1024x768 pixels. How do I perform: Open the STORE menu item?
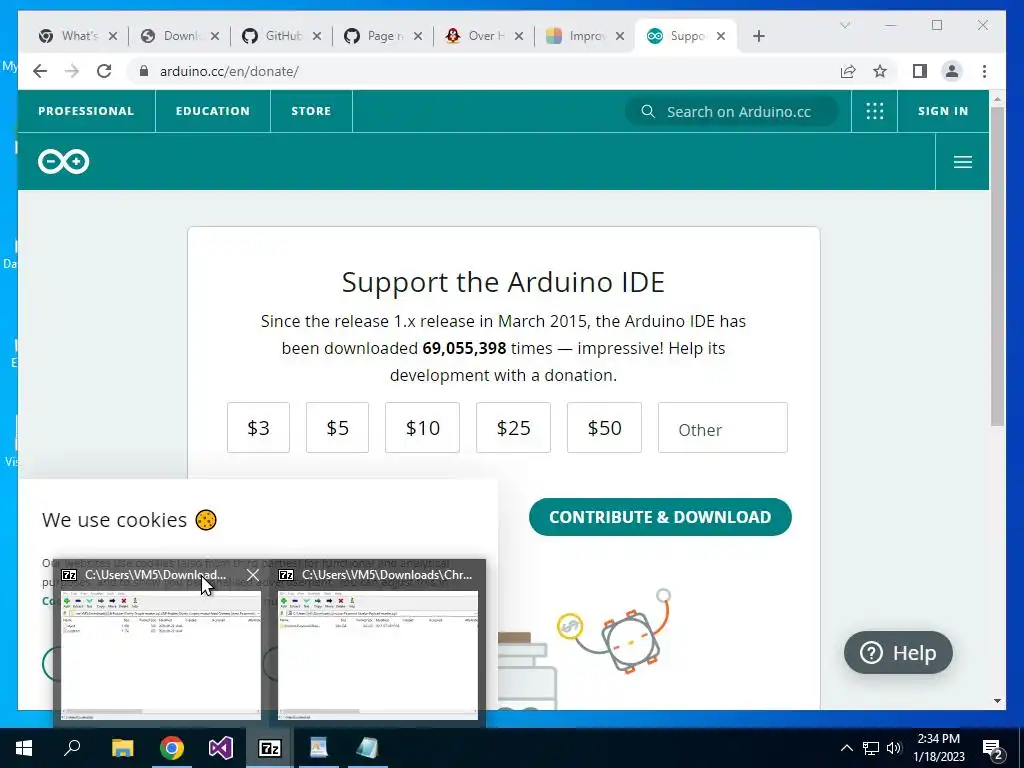[x=311, y=111]
